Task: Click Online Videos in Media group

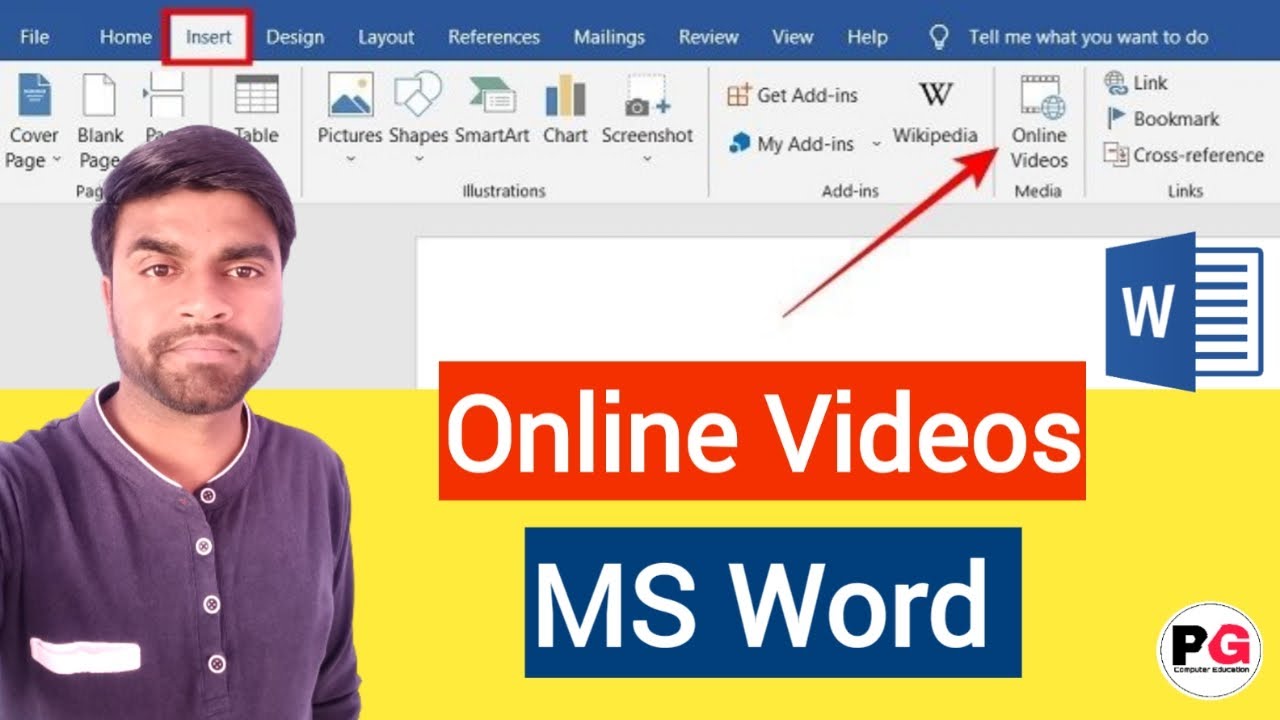Action: point(1039,120)
